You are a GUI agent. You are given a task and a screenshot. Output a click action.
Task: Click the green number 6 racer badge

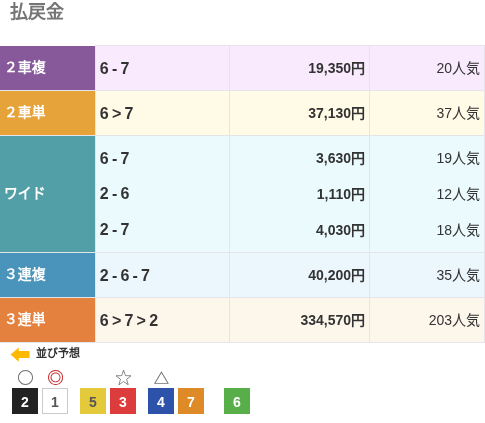click(x=237, y=401)
